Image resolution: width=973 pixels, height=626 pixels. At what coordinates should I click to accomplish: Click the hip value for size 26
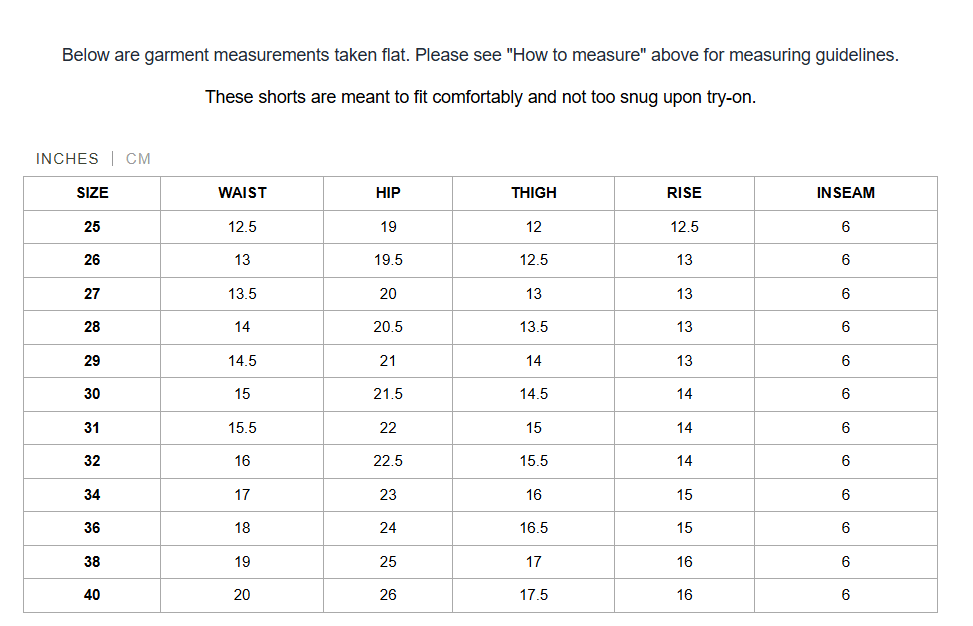[x=388, y=260]
